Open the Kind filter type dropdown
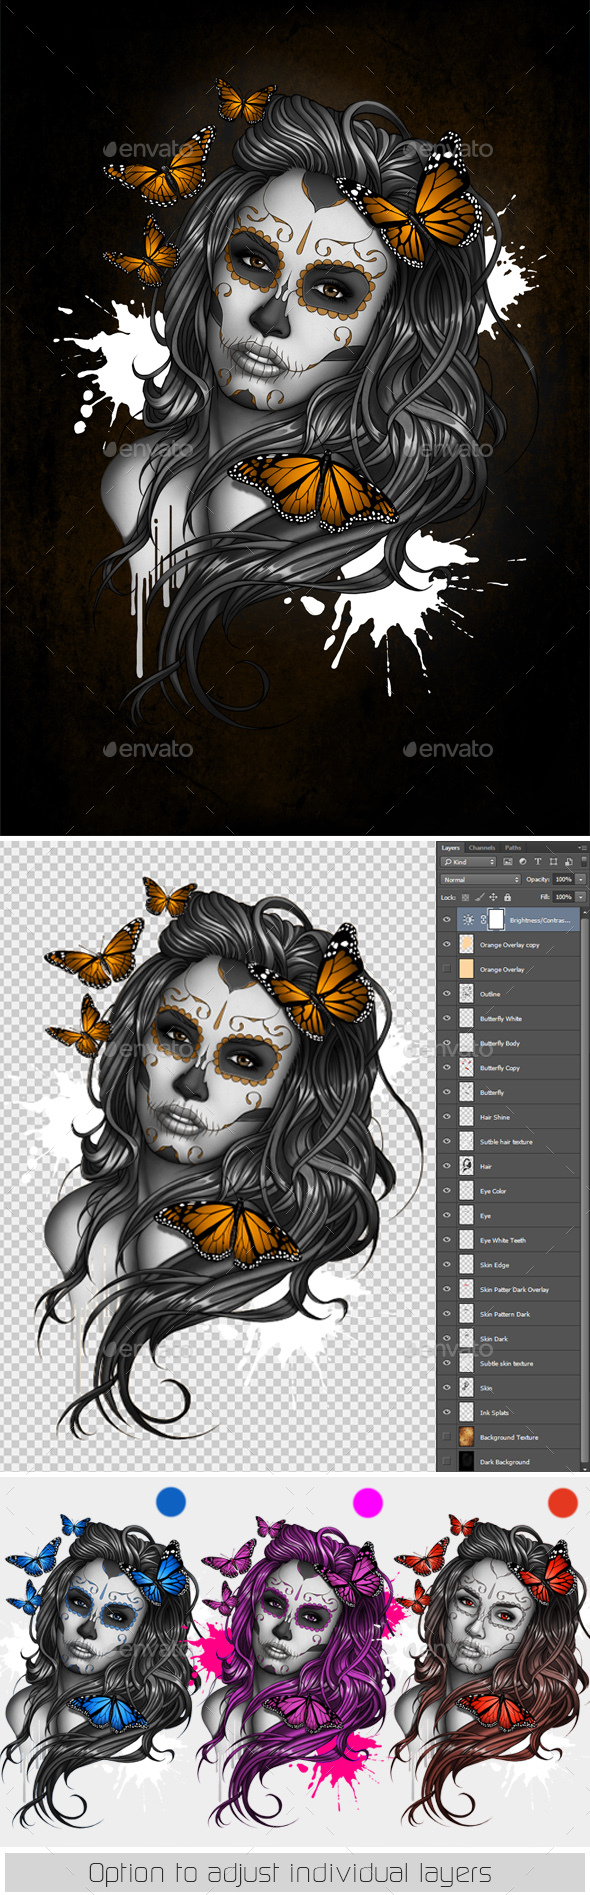 point(468,862)
